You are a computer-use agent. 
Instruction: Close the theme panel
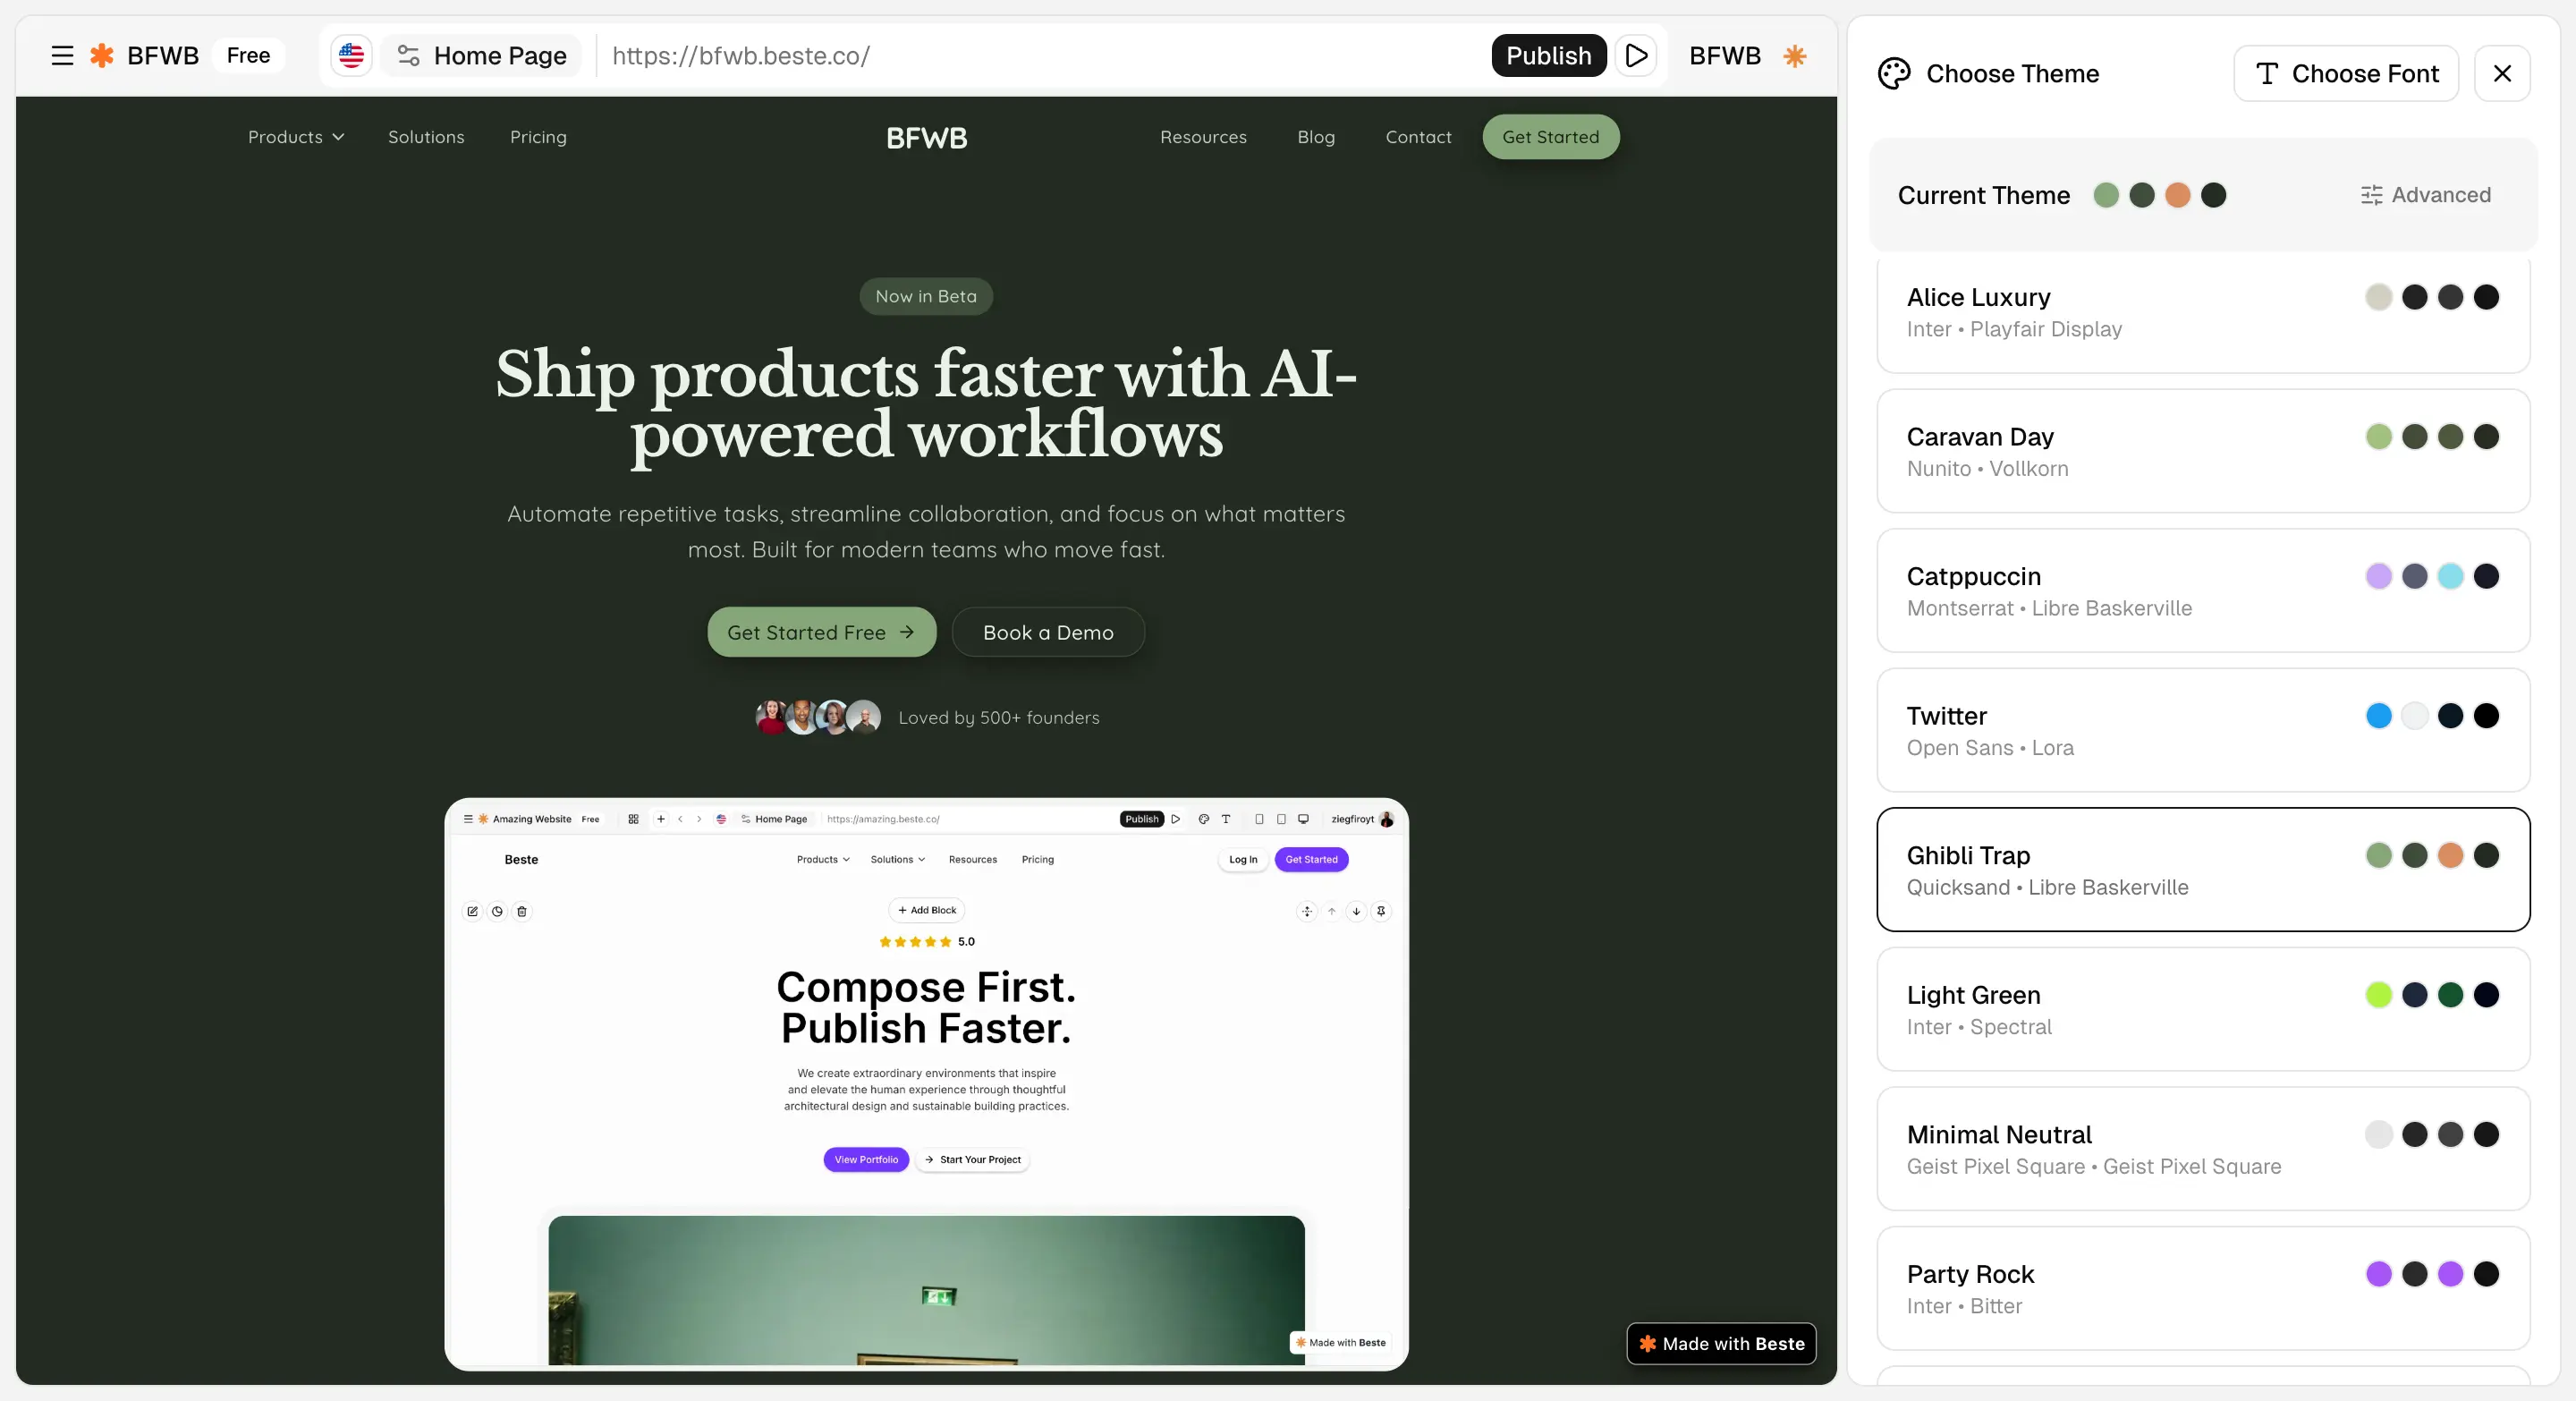[x=2502, y=73]
